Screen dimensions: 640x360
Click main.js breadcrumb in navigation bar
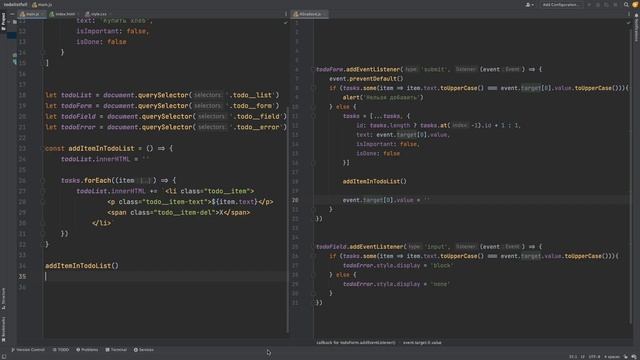(x=42, y=4)
